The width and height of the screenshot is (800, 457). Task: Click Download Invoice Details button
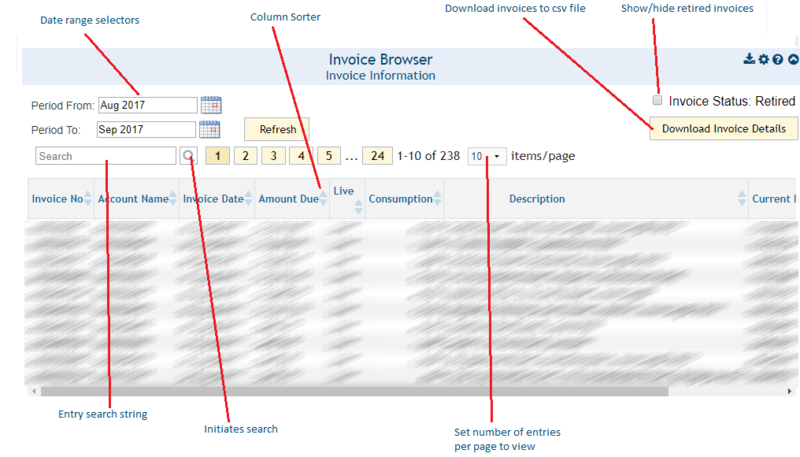pos(723,129)
